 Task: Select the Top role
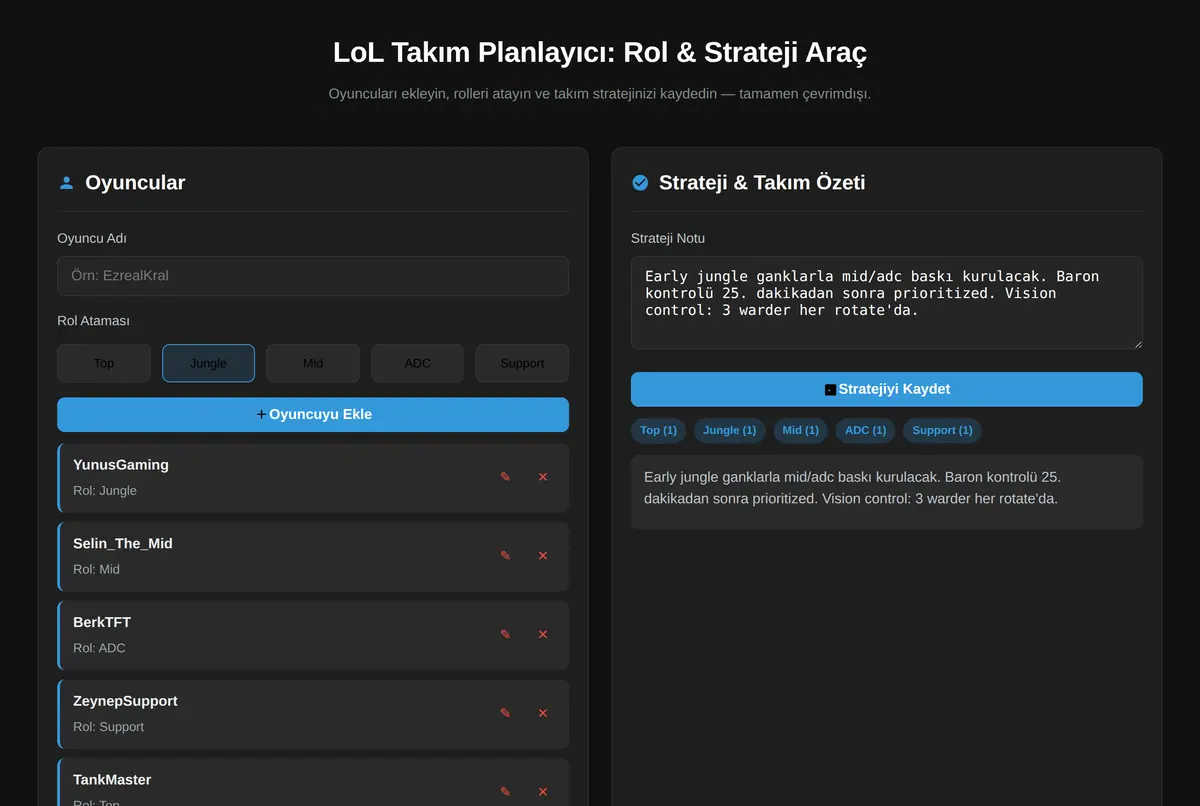(x=104, y=363)
